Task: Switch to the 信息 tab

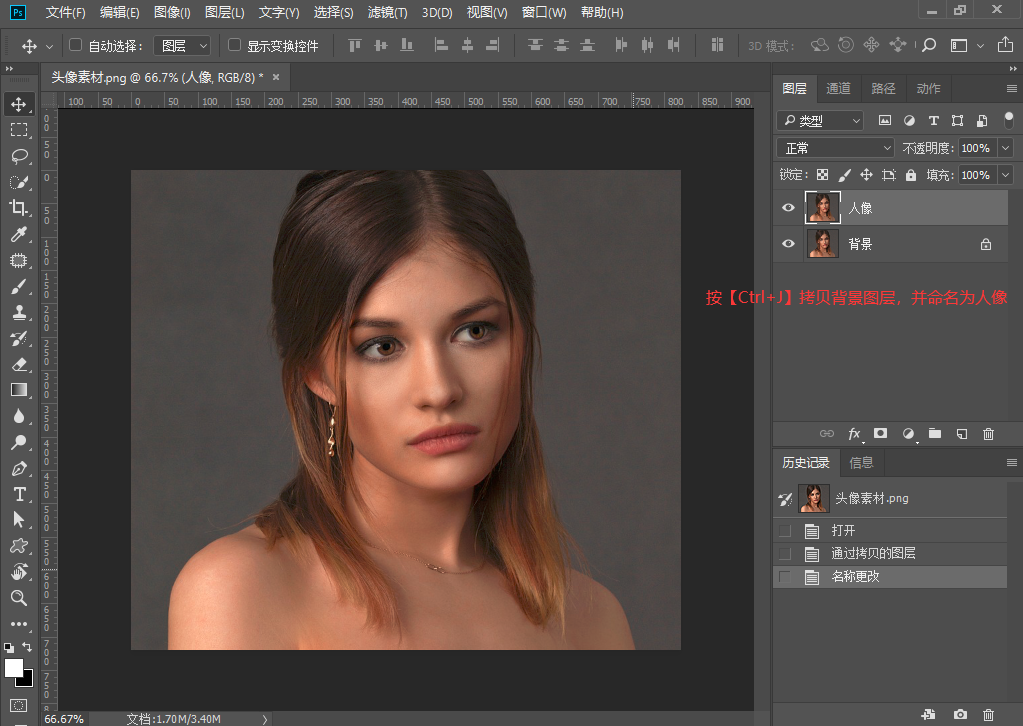Action: [x=861, y=462]
